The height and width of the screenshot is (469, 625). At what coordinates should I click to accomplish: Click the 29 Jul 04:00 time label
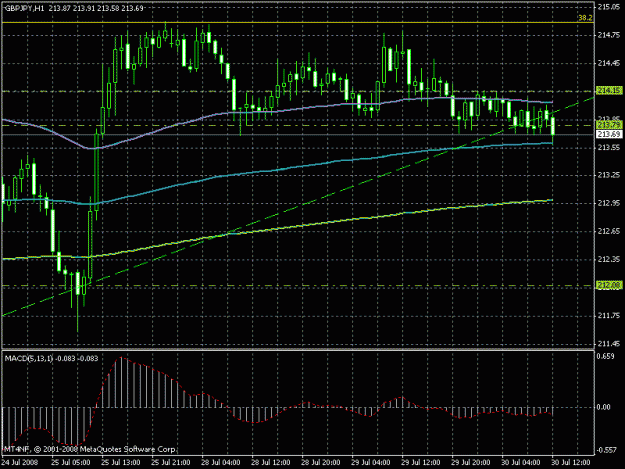pyautogui.click(x=371, y=463)
